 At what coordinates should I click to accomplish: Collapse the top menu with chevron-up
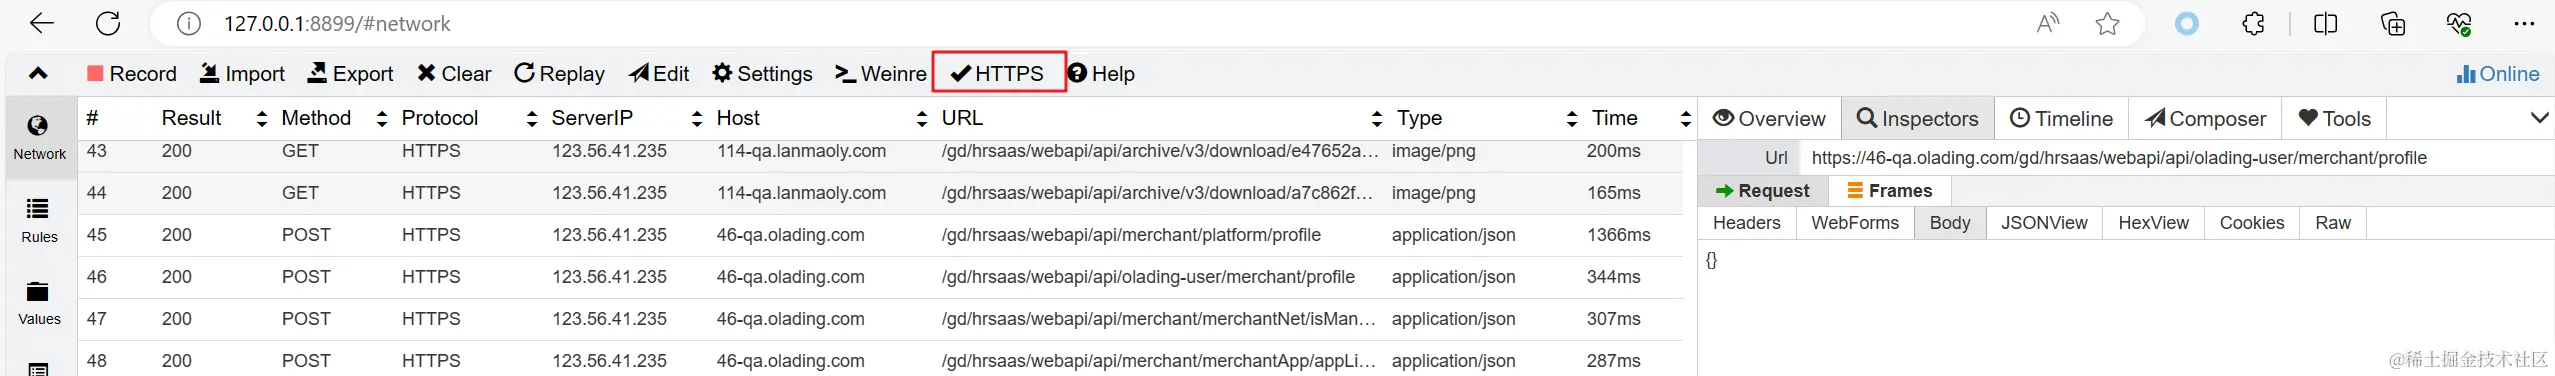coord(38,73)
